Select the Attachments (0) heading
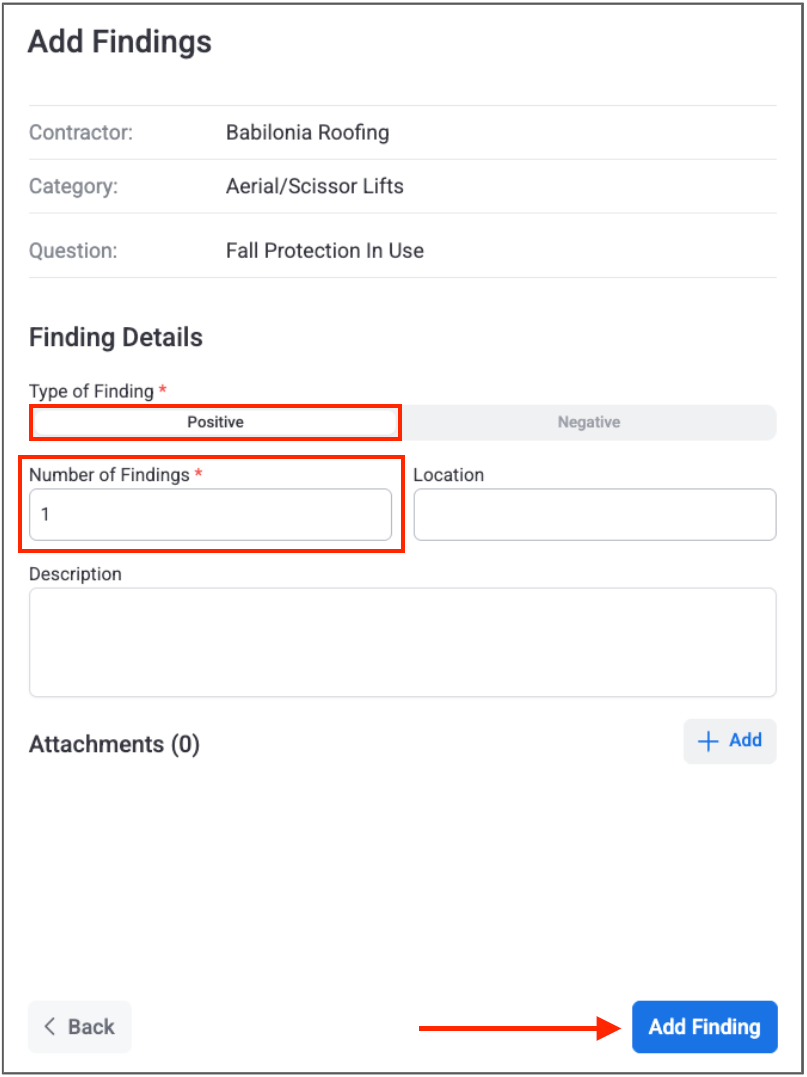 point(114,744)
